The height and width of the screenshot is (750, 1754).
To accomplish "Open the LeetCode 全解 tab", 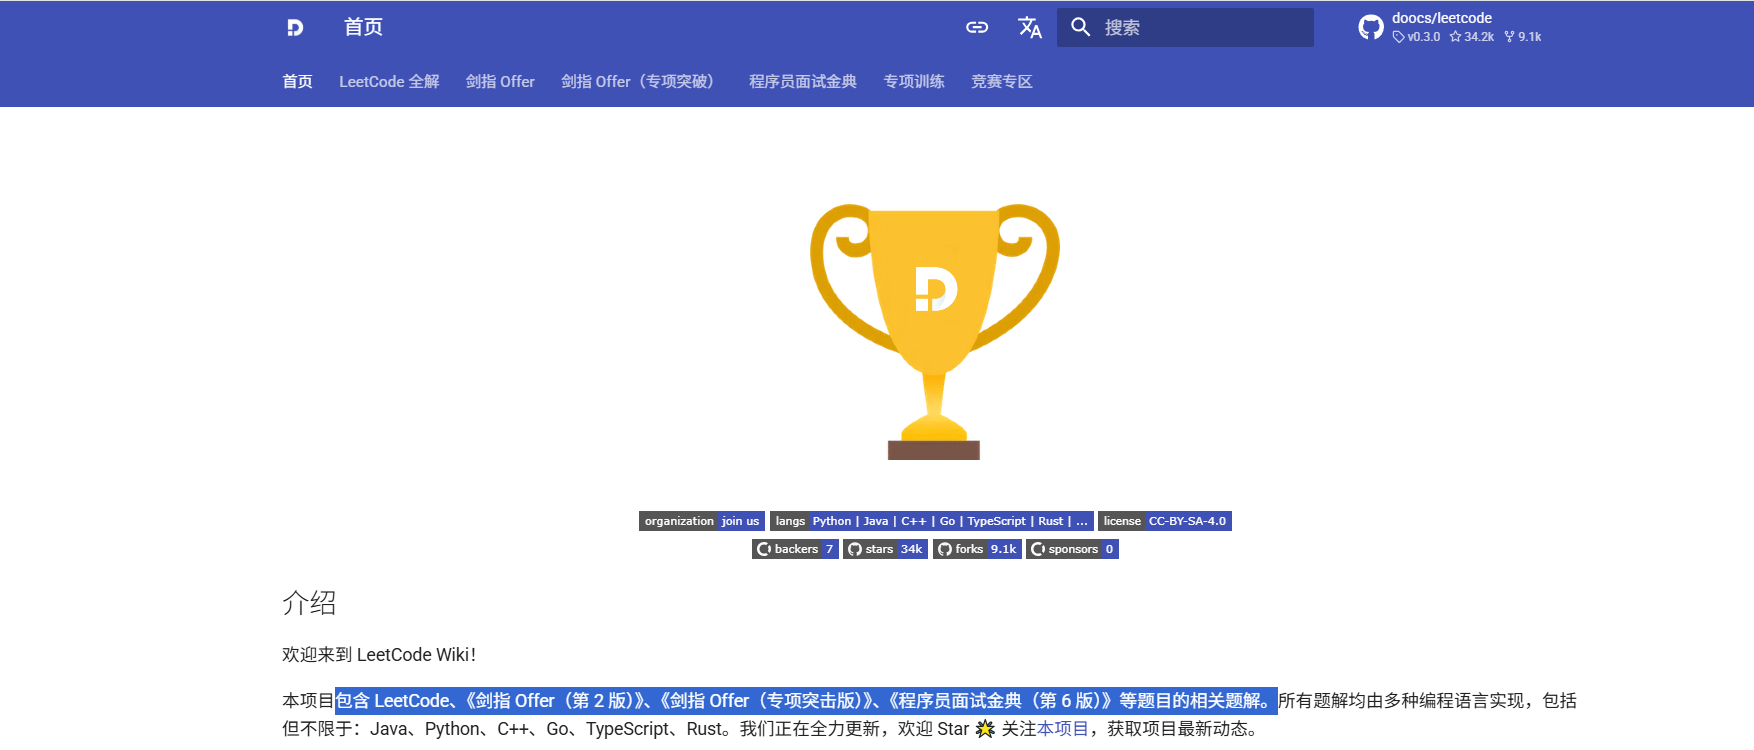I will pyautogui.click(x=389, y=81).
